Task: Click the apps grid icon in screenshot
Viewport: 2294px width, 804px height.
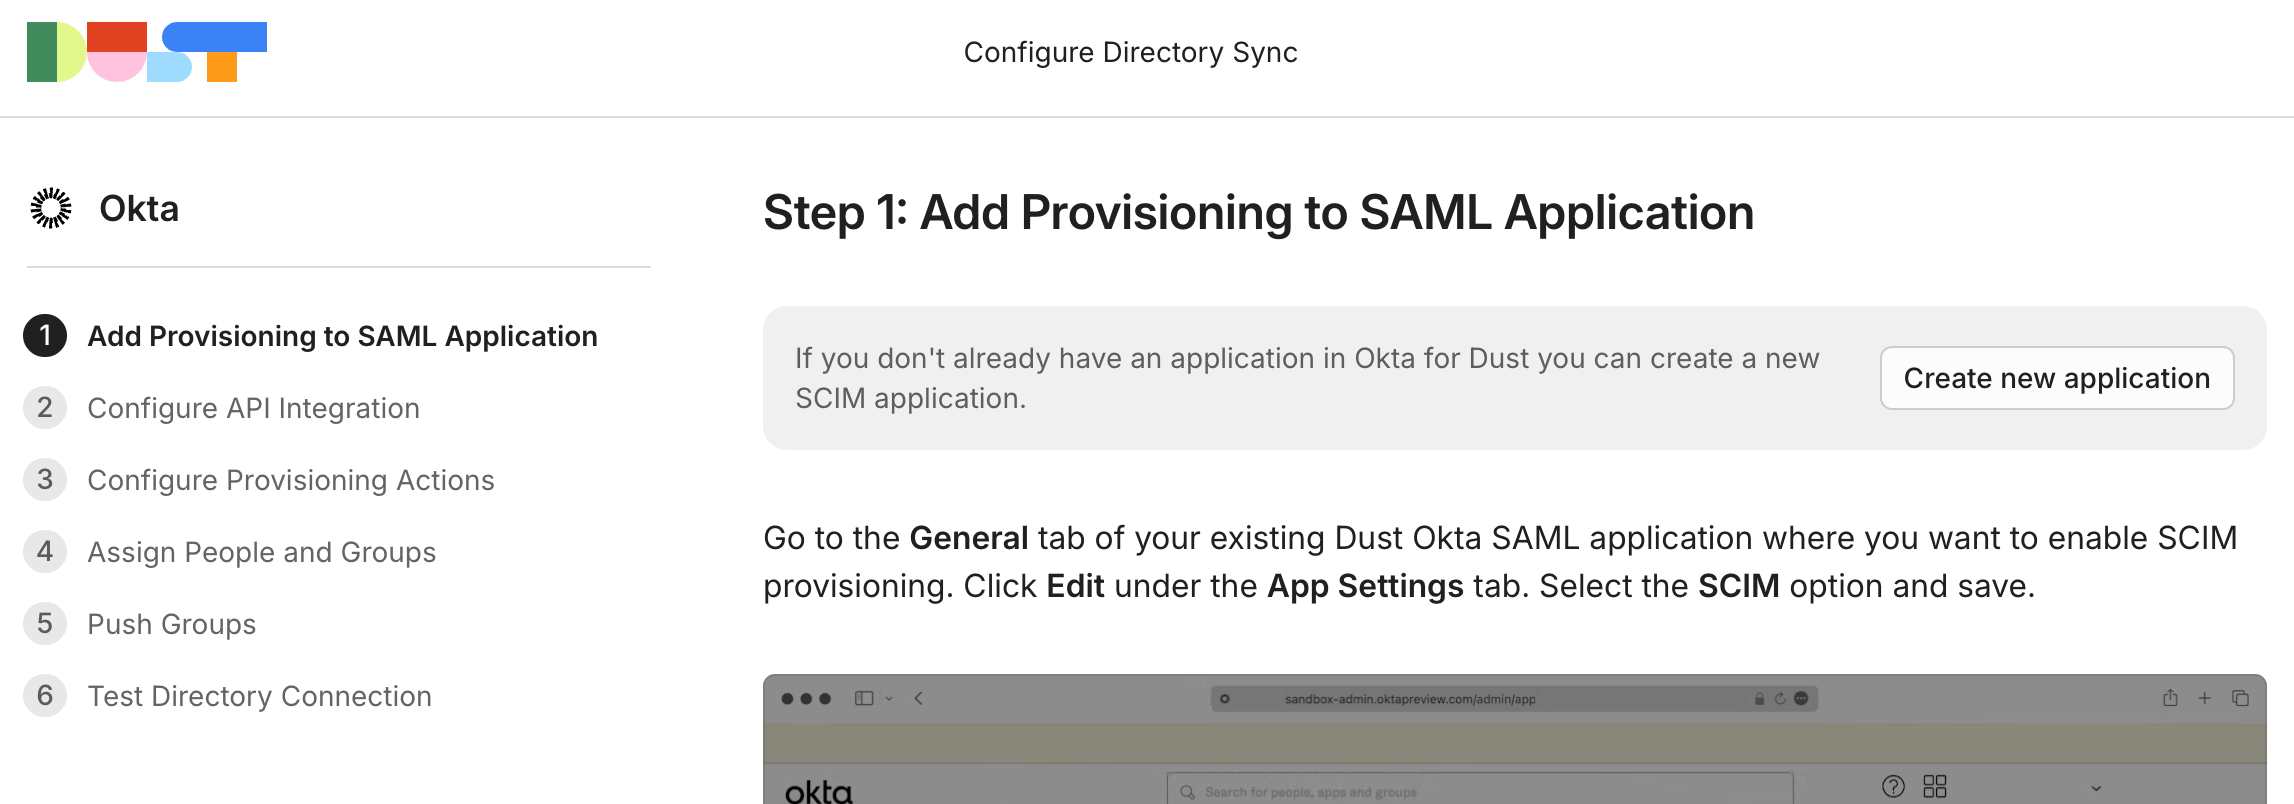Action: (x=1935, y=786)
